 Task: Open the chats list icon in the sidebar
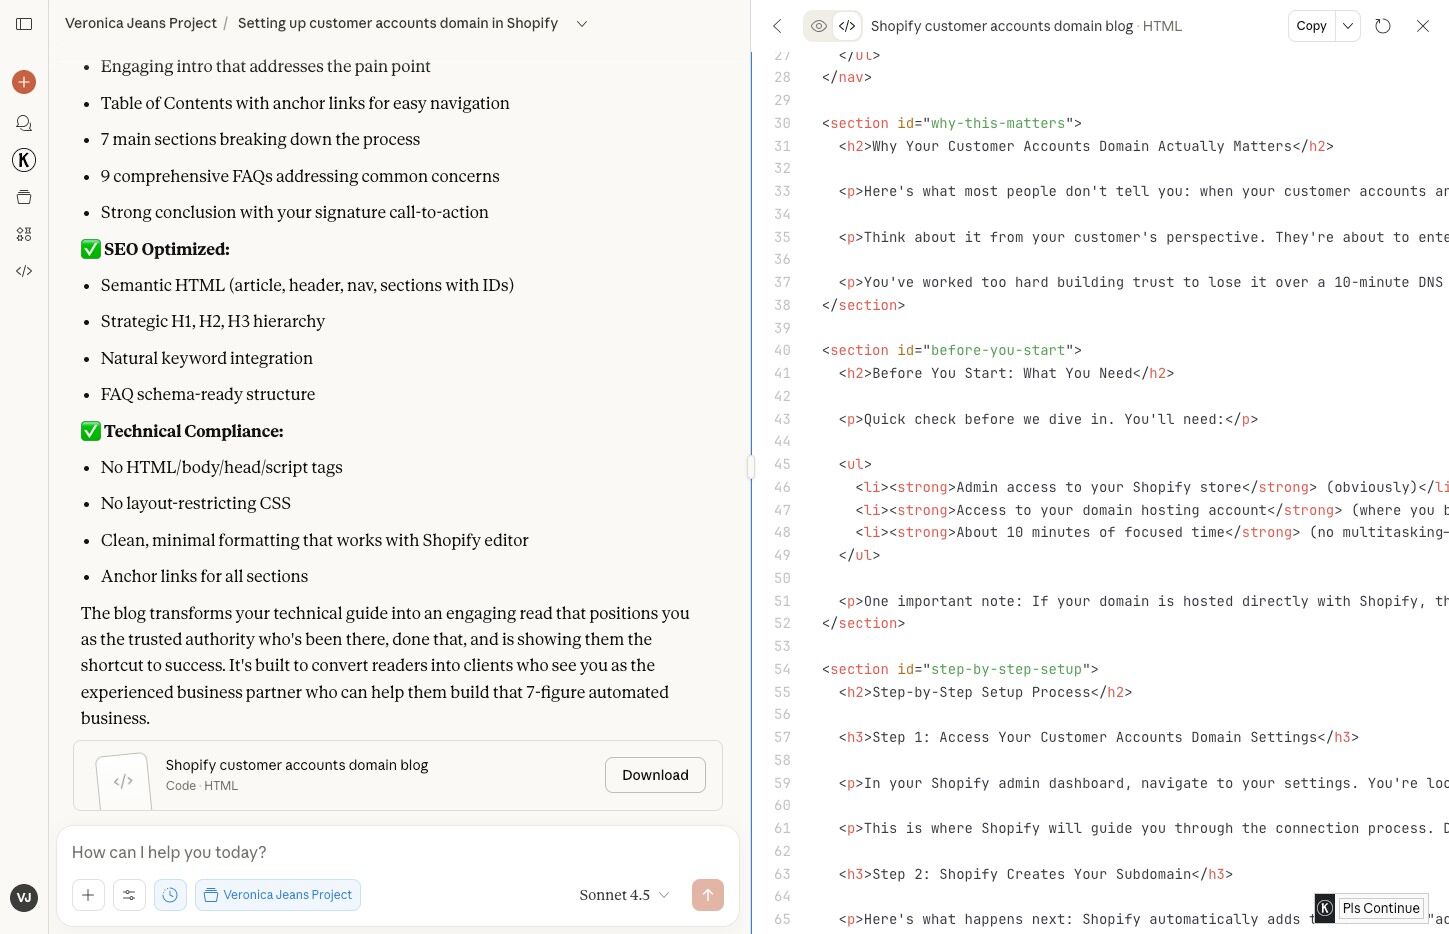(x=24, y=123)
